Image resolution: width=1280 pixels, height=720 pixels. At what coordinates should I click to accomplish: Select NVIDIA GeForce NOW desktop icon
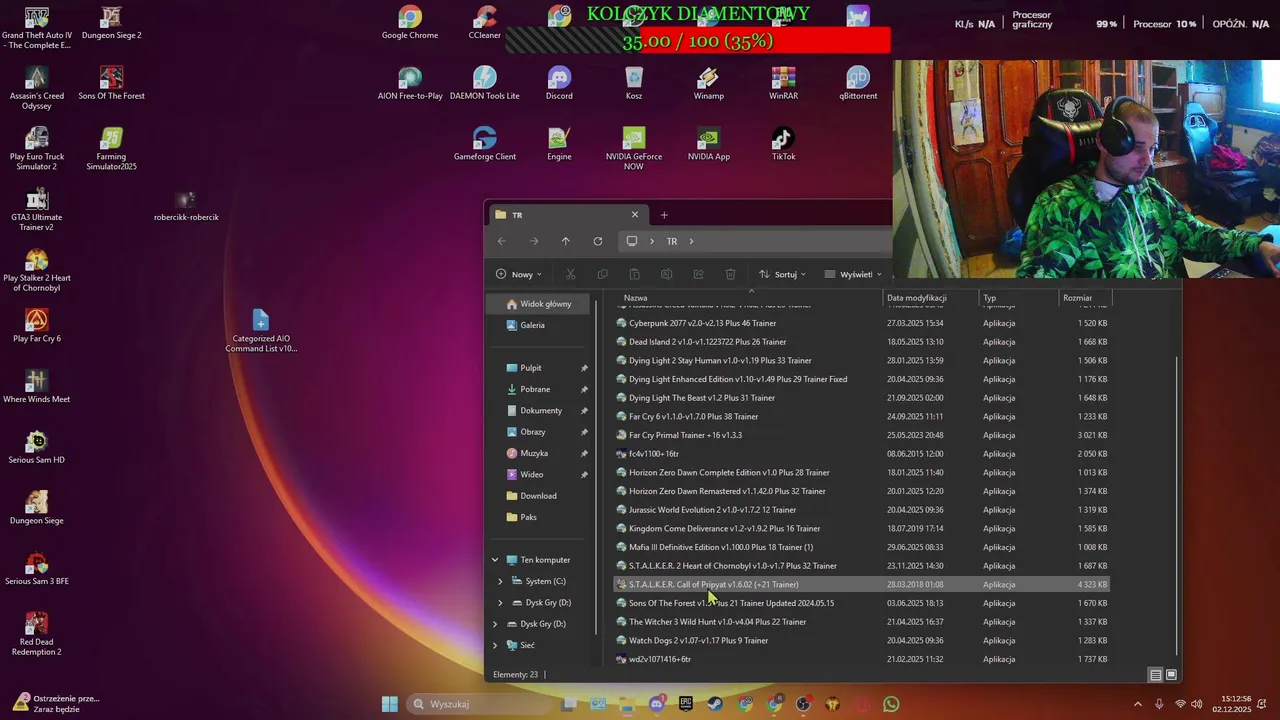[x=634, y=149]
